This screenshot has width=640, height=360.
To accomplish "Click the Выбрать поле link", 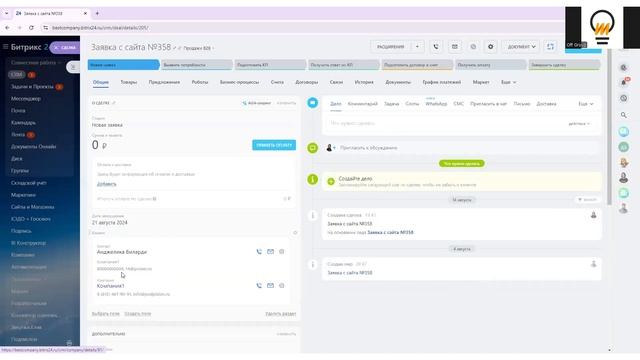I will click(x=105, y=313).
